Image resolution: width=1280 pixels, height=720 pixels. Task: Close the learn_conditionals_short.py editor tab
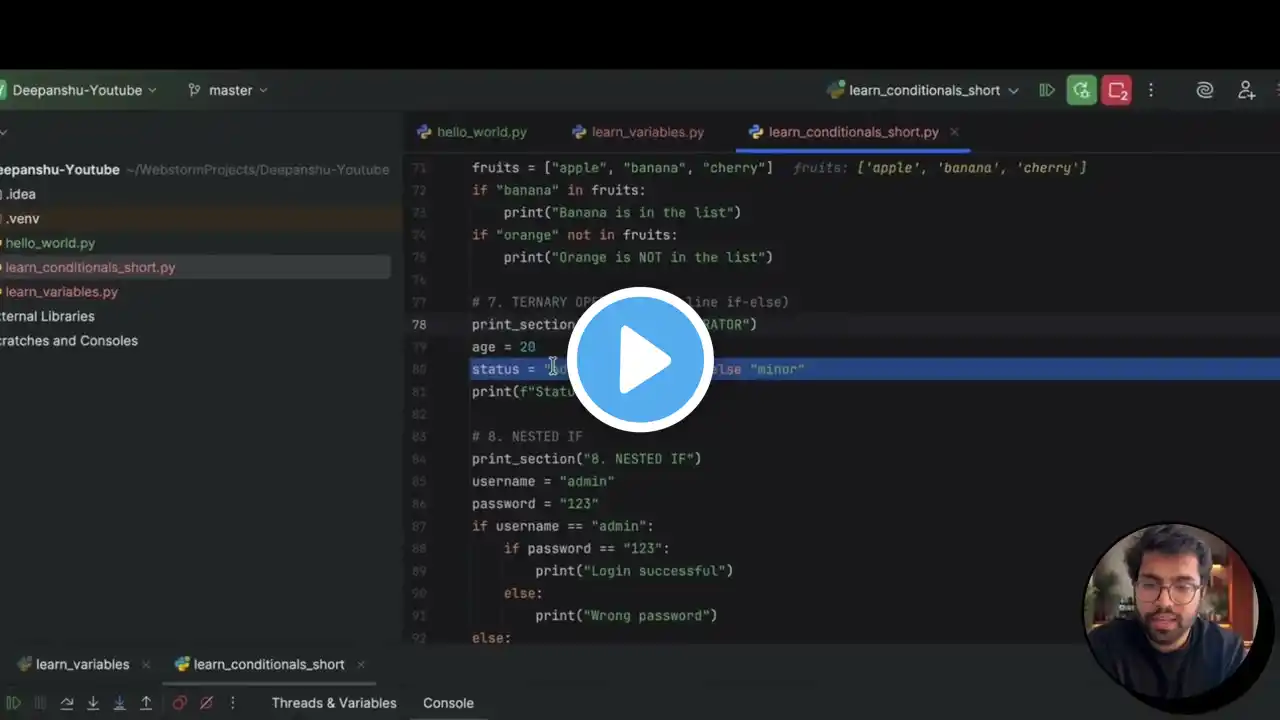[x=954, y=132]
